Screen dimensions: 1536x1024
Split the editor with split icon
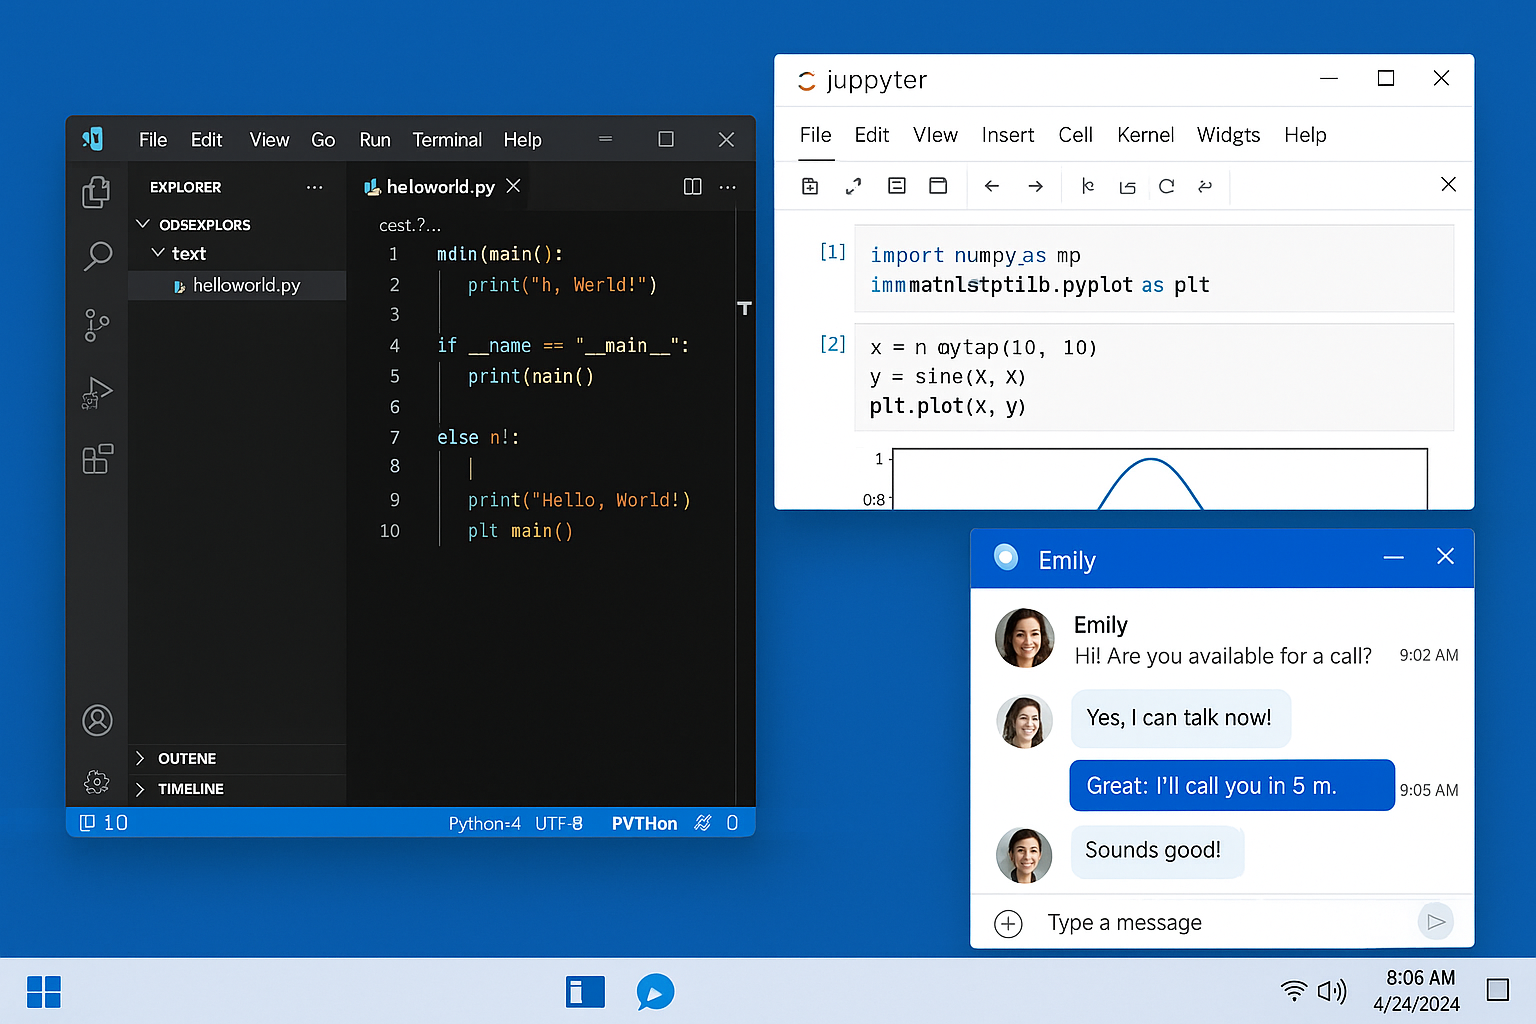(692, 187)
